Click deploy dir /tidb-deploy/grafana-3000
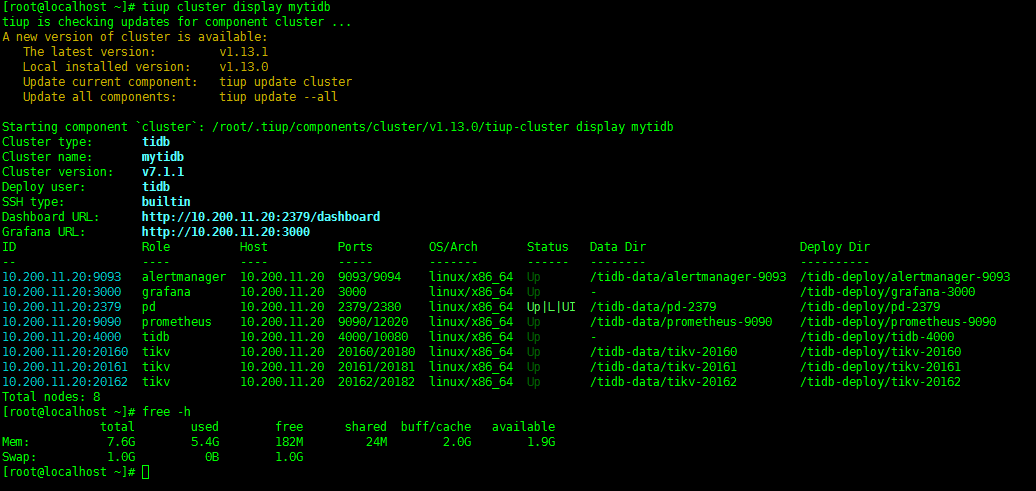This screenshot has height=491, width=1036. pyautogui.click(x=887, y=291)
